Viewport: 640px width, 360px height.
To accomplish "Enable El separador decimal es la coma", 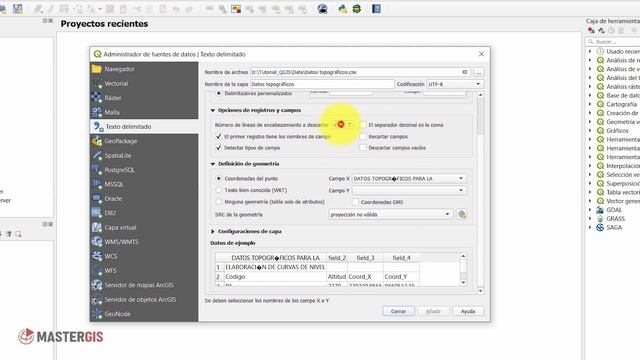I will [x=363, y=125].
